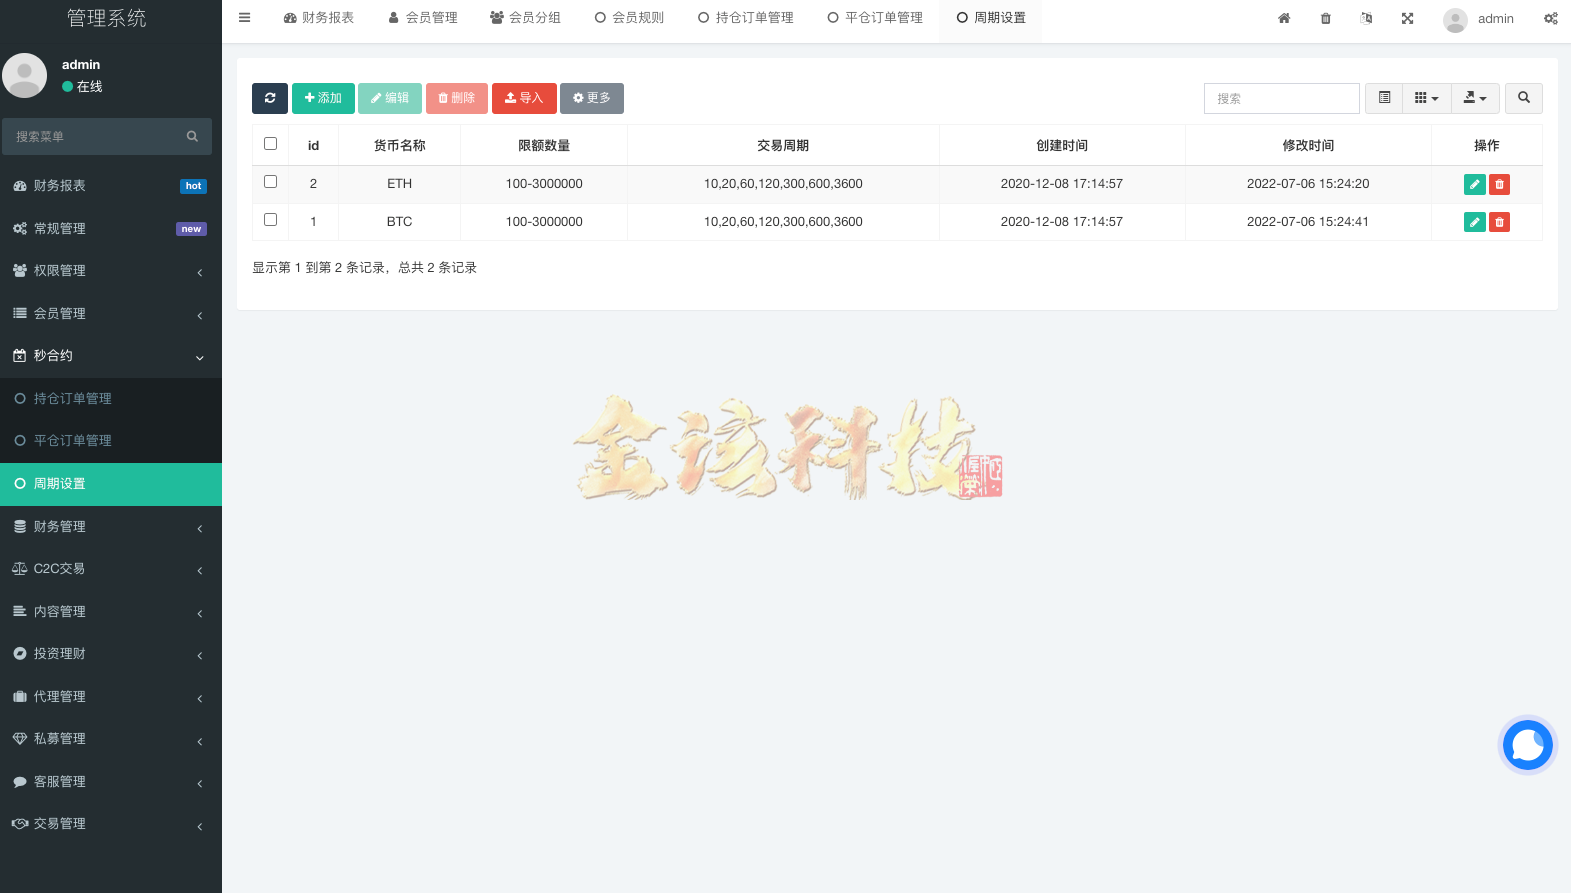Viewport: 1571px width, 893px height.
Task: Expand 会员管理 sidebar menu
Action: click(x=111, y=314)
